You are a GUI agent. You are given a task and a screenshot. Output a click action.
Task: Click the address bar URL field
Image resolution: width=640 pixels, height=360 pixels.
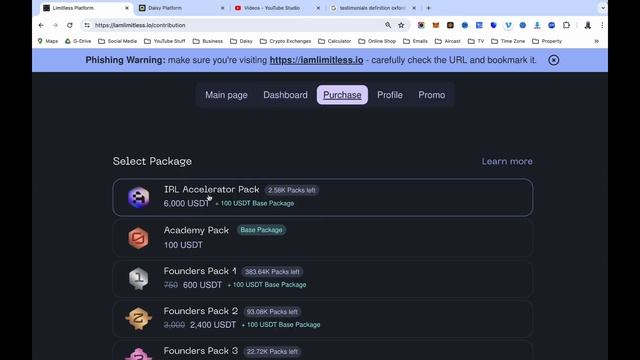point(237,25)
